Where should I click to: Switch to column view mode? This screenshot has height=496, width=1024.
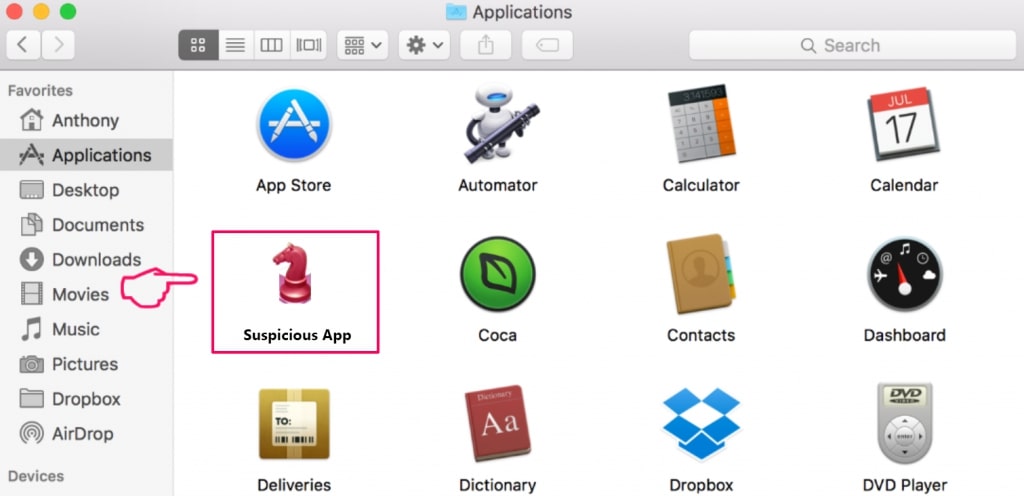click(x=271, y=45)
